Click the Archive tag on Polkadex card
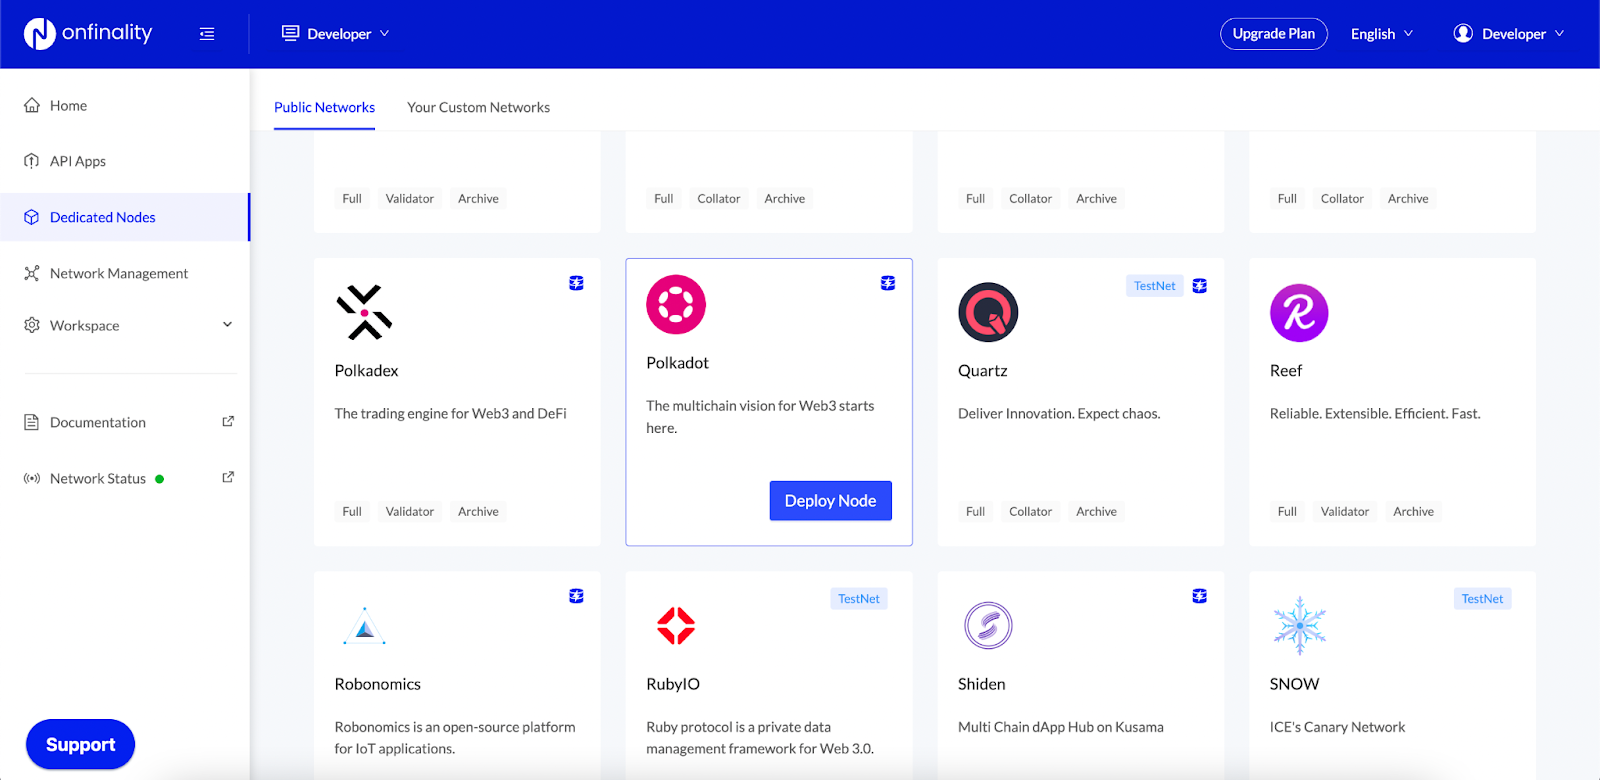 tap(478, 512)
